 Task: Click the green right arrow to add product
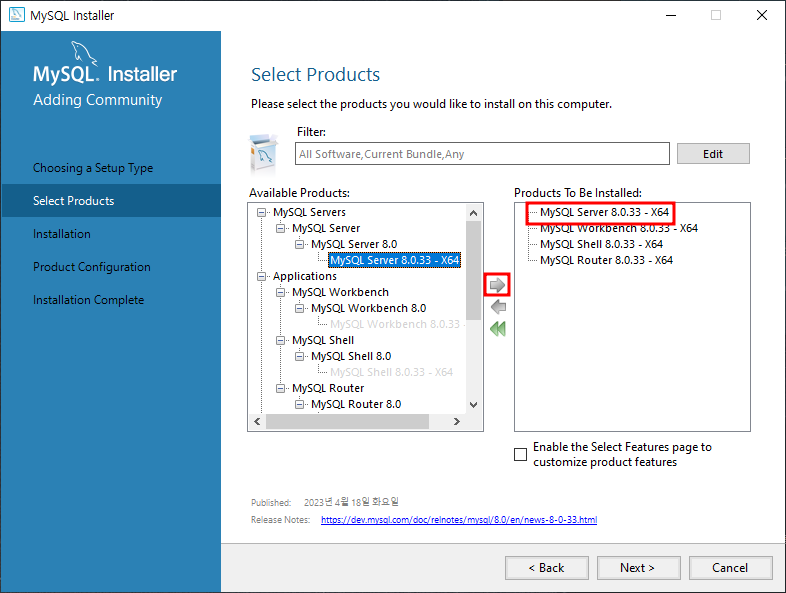(497, 285)
